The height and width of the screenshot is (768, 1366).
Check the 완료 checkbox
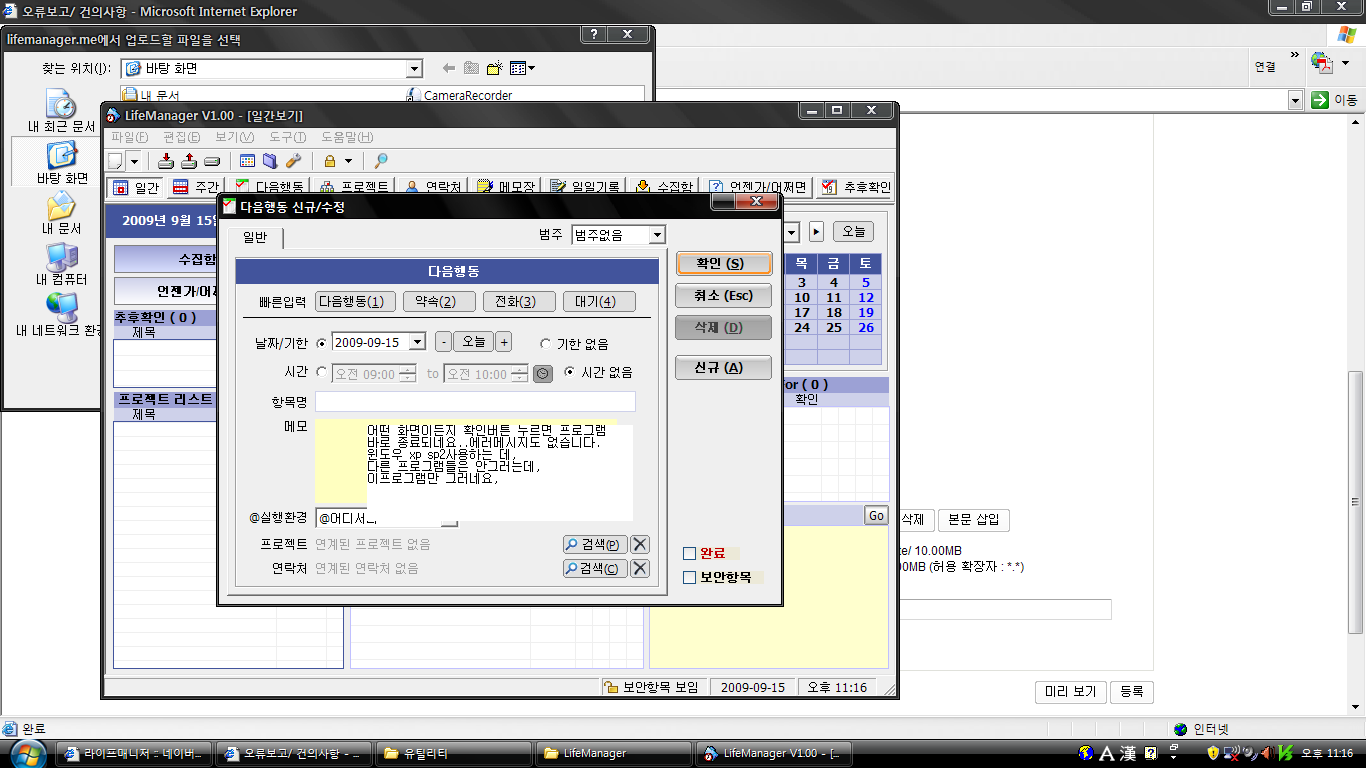coord(689,553)
